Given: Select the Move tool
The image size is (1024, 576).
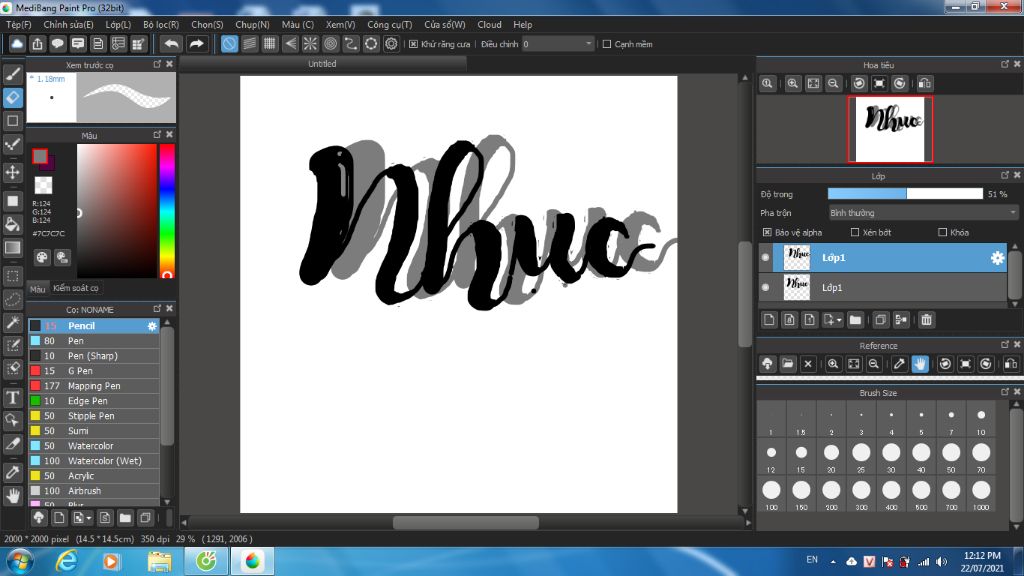Looking at the screenshot, I should coord(12,172).
